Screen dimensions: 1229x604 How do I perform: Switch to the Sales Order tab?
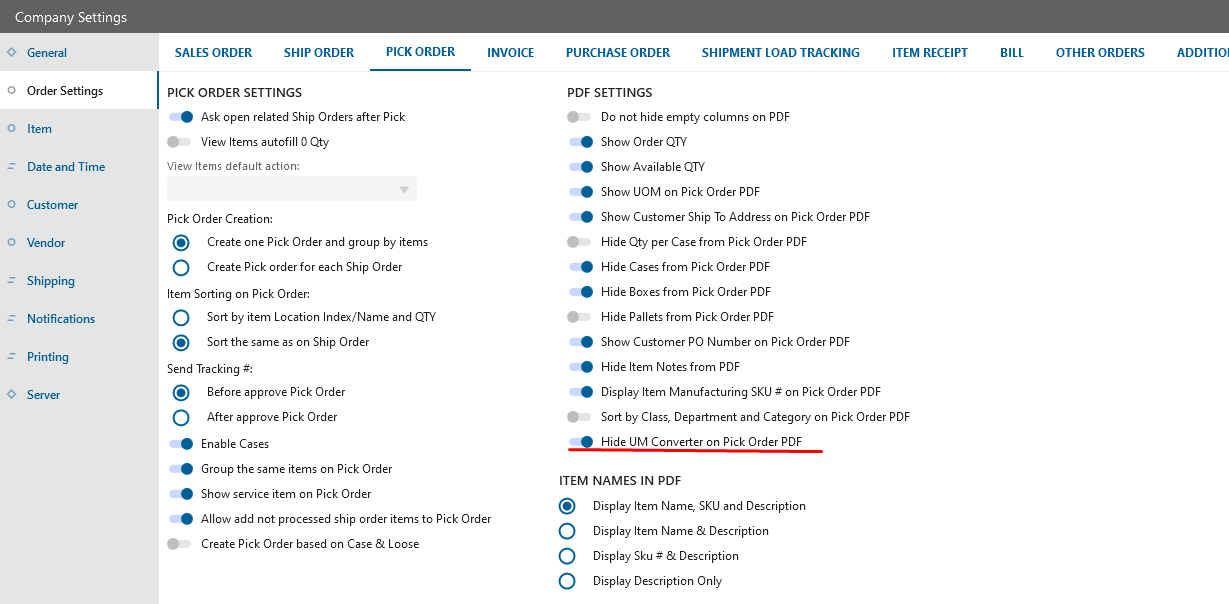pos(213,53)
